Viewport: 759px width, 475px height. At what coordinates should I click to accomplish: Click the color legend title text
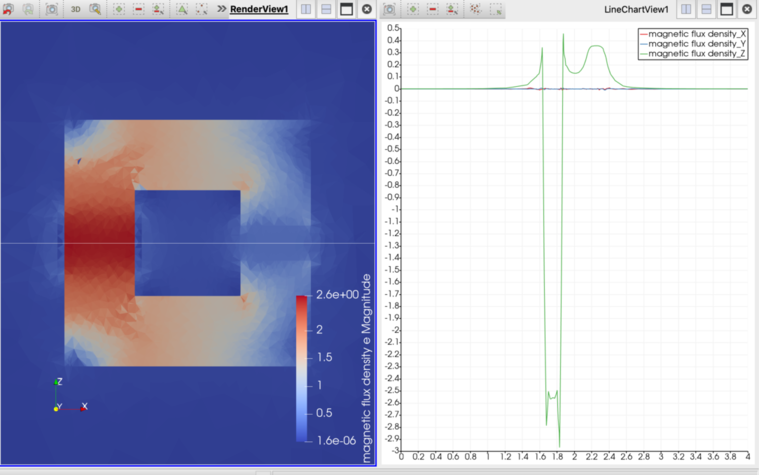[x=366, y=368]
